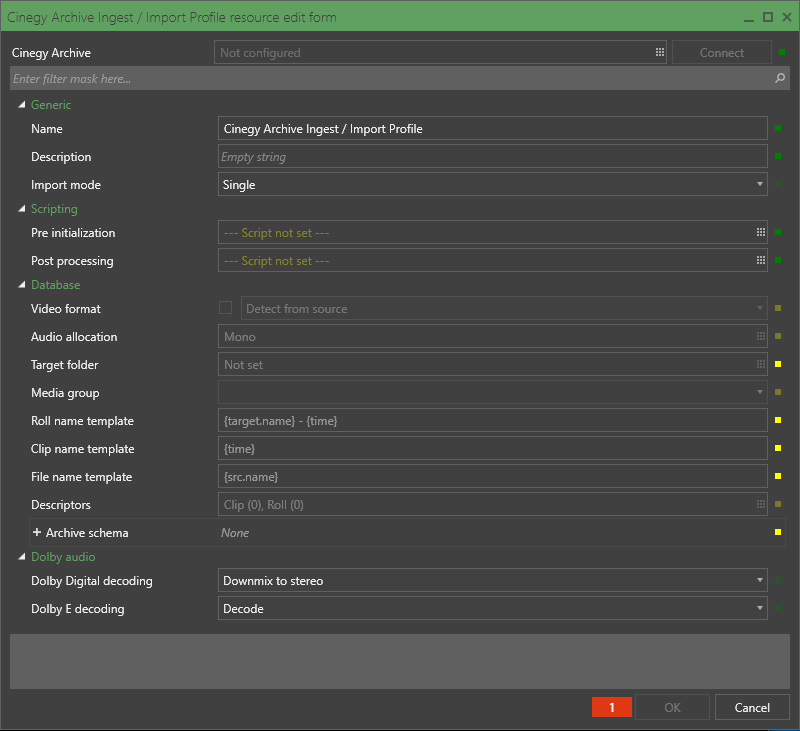The width and height of the screenshot is (800, 731).
Task: Click the yellow indicator beside Archive schema
Action: (x=778, y=532)
